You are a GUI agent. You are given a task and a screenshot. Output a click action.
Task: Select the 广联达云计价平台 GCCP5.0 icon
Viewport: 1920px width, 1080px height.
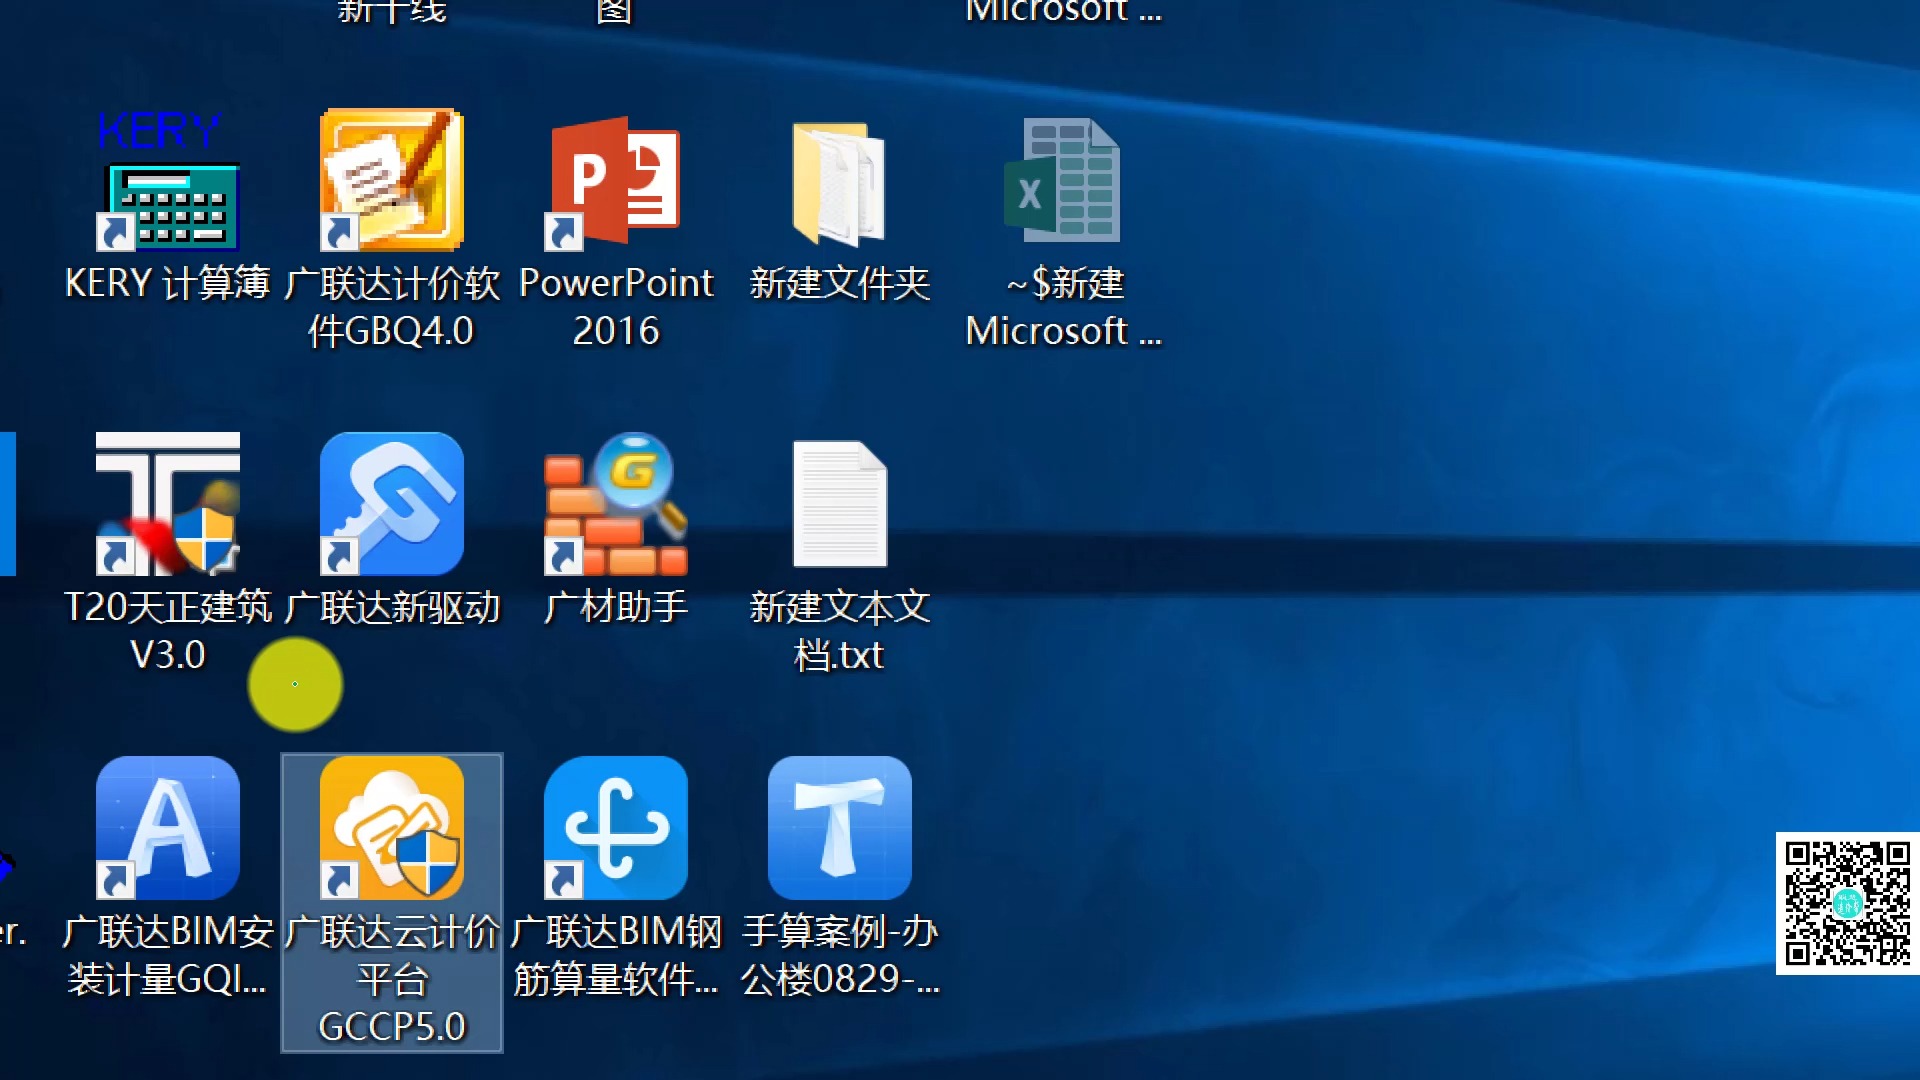[392, 828]
